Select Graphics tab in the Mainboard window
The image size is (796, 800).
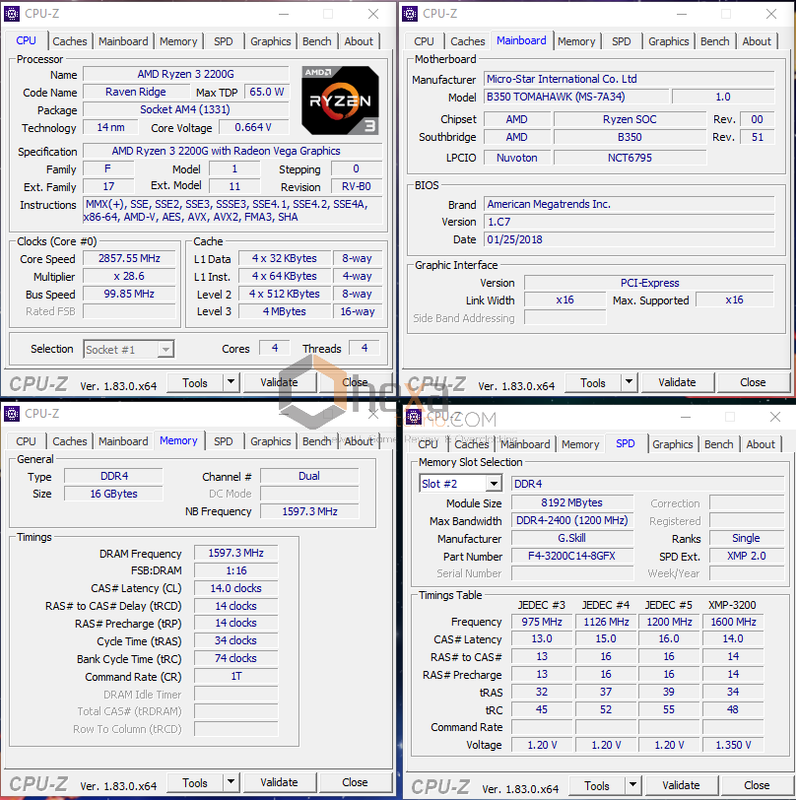pos(668,41)
